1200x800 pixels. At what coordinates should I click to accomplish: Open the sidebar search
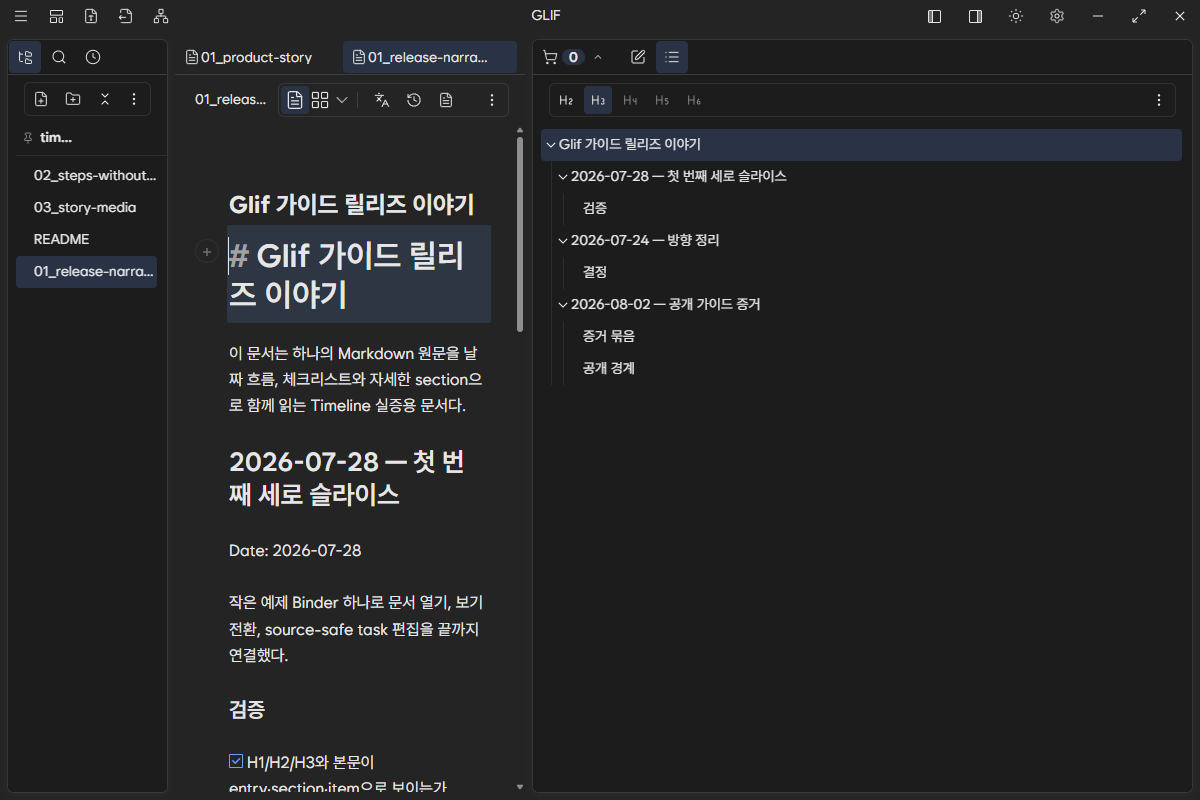click(x=59, y=57)
